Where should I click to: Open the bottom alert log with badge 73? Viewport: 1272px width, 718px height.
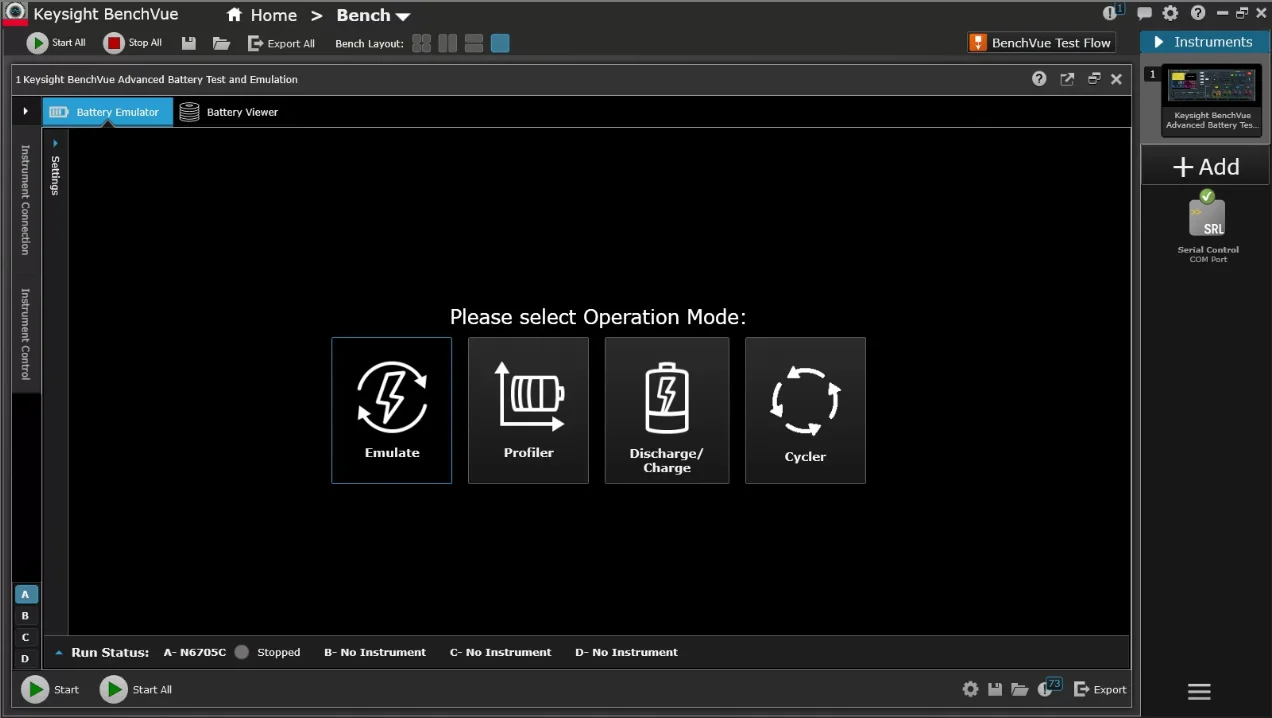click(x=1049, y=687)
